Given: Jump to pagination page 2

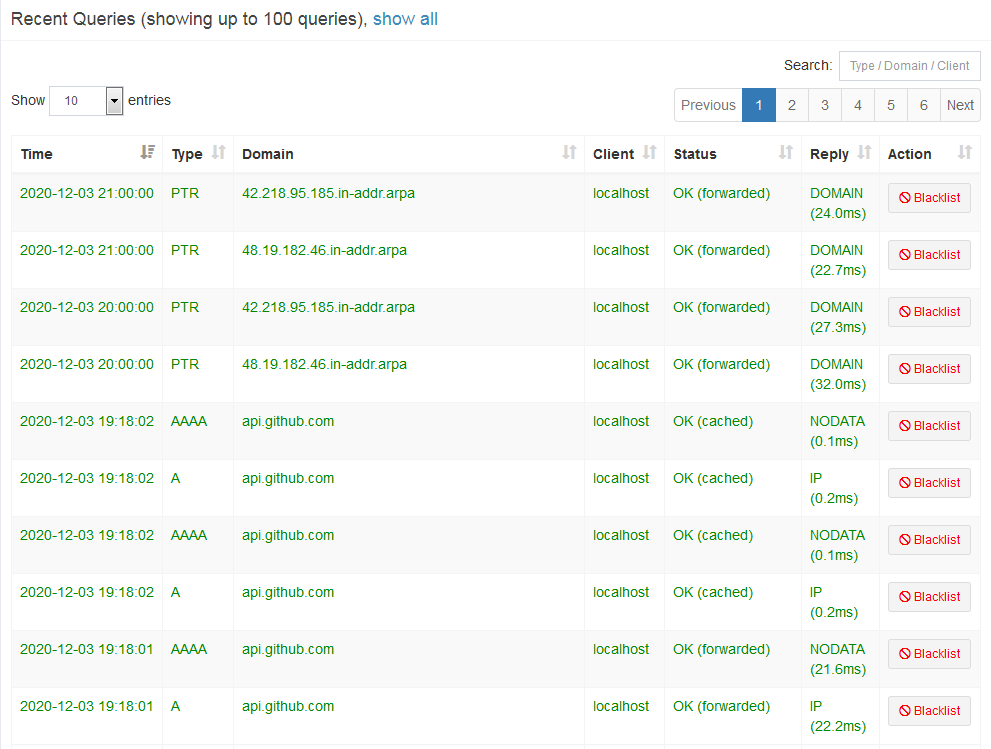Looking at the screenshot, I should (791, 105).
